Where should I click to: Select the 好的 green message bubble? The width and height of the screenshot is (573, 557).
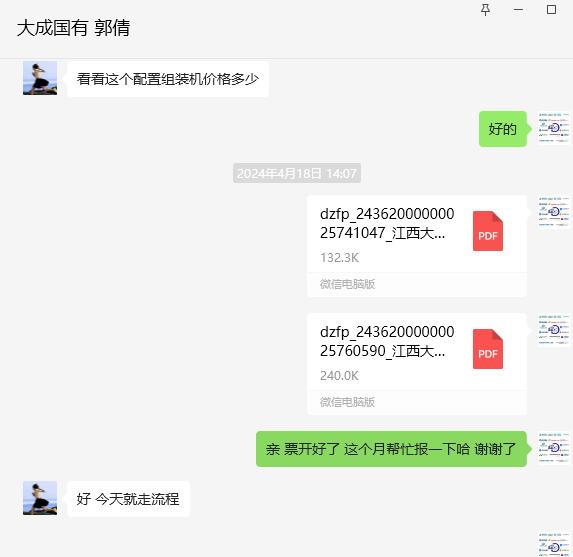(503, 129)
